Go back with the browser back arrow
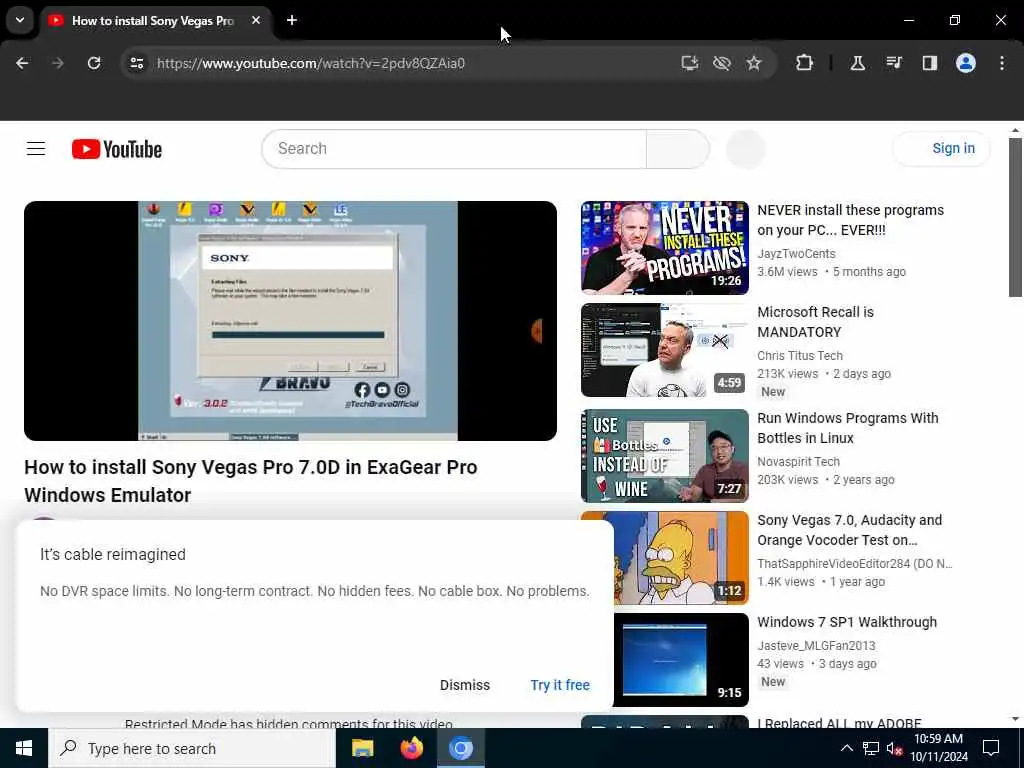Viewport: 1024px width, 768px height. pyautogui.click(x=22, y=63)
